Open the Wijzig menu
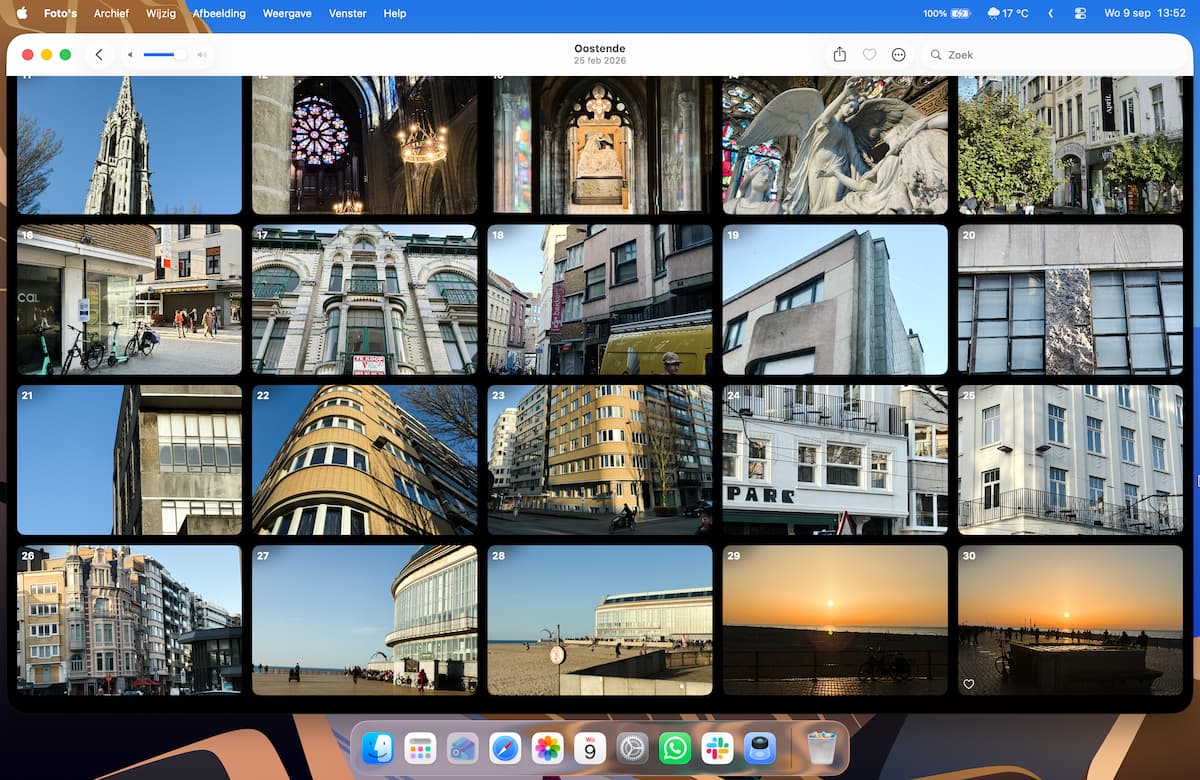 (160, 14)
